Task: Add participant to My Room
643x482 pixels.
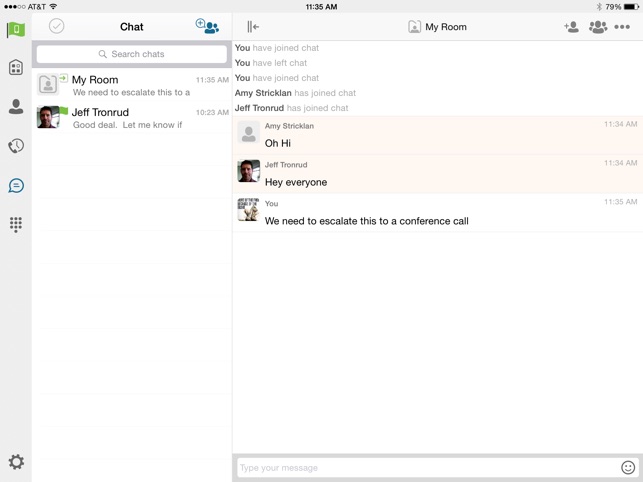Action: [x=571, y=27]
